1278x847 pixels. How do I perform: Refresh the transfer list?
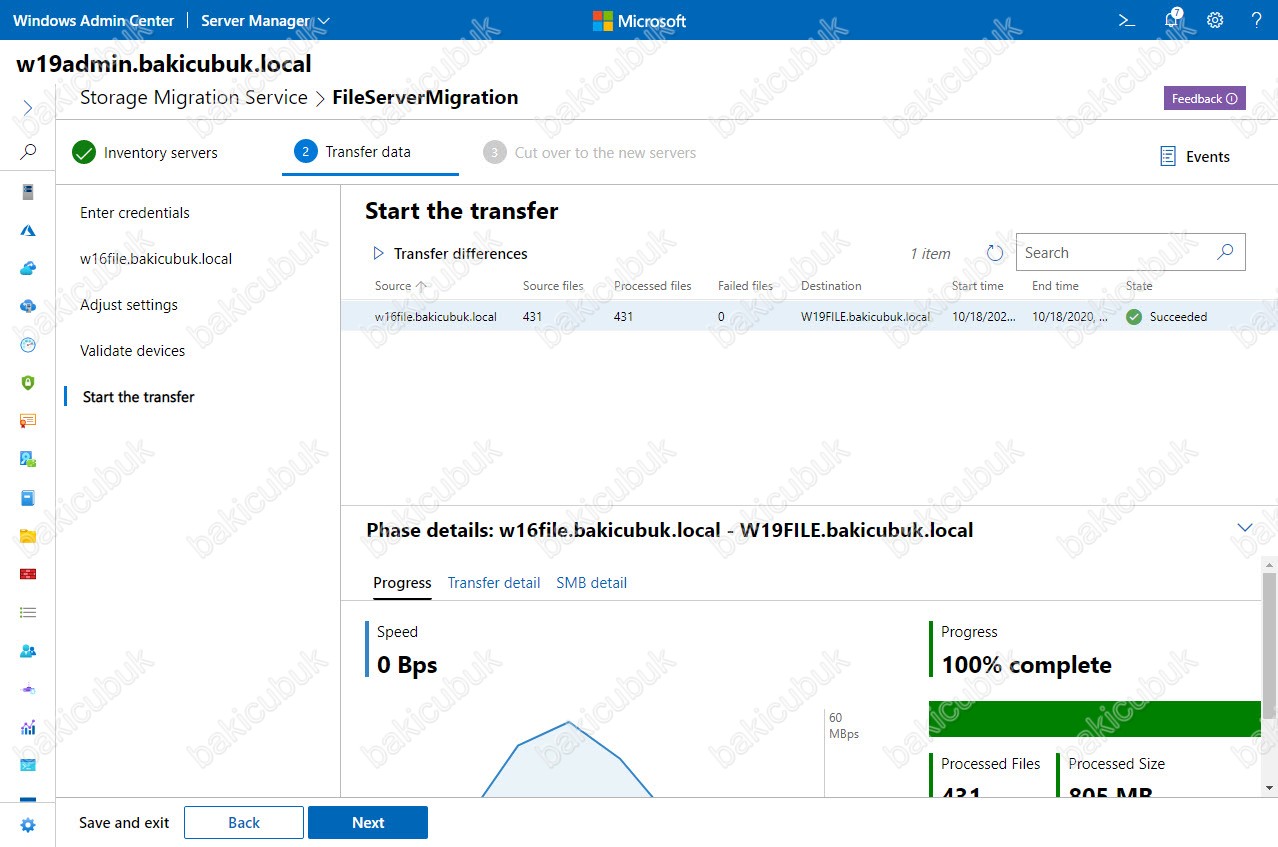click(995, 253)
